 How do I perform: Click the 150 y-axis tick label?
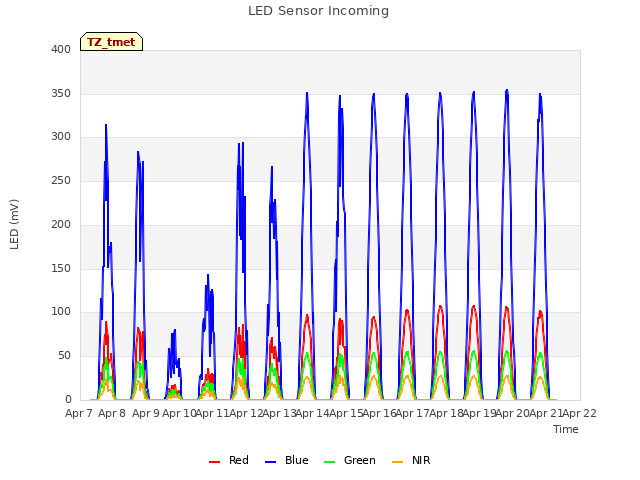point(61,268)
